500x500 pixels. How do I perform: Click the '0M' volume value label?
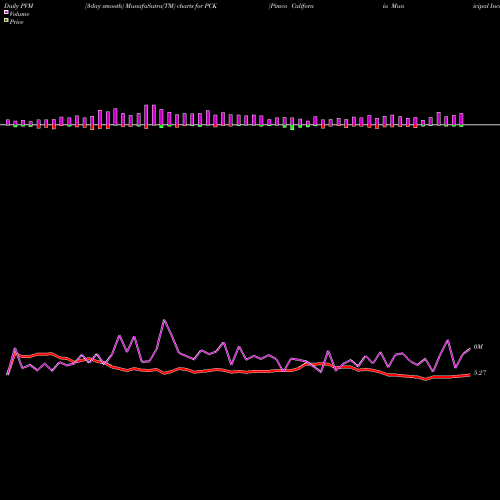(x=478, y=347)
